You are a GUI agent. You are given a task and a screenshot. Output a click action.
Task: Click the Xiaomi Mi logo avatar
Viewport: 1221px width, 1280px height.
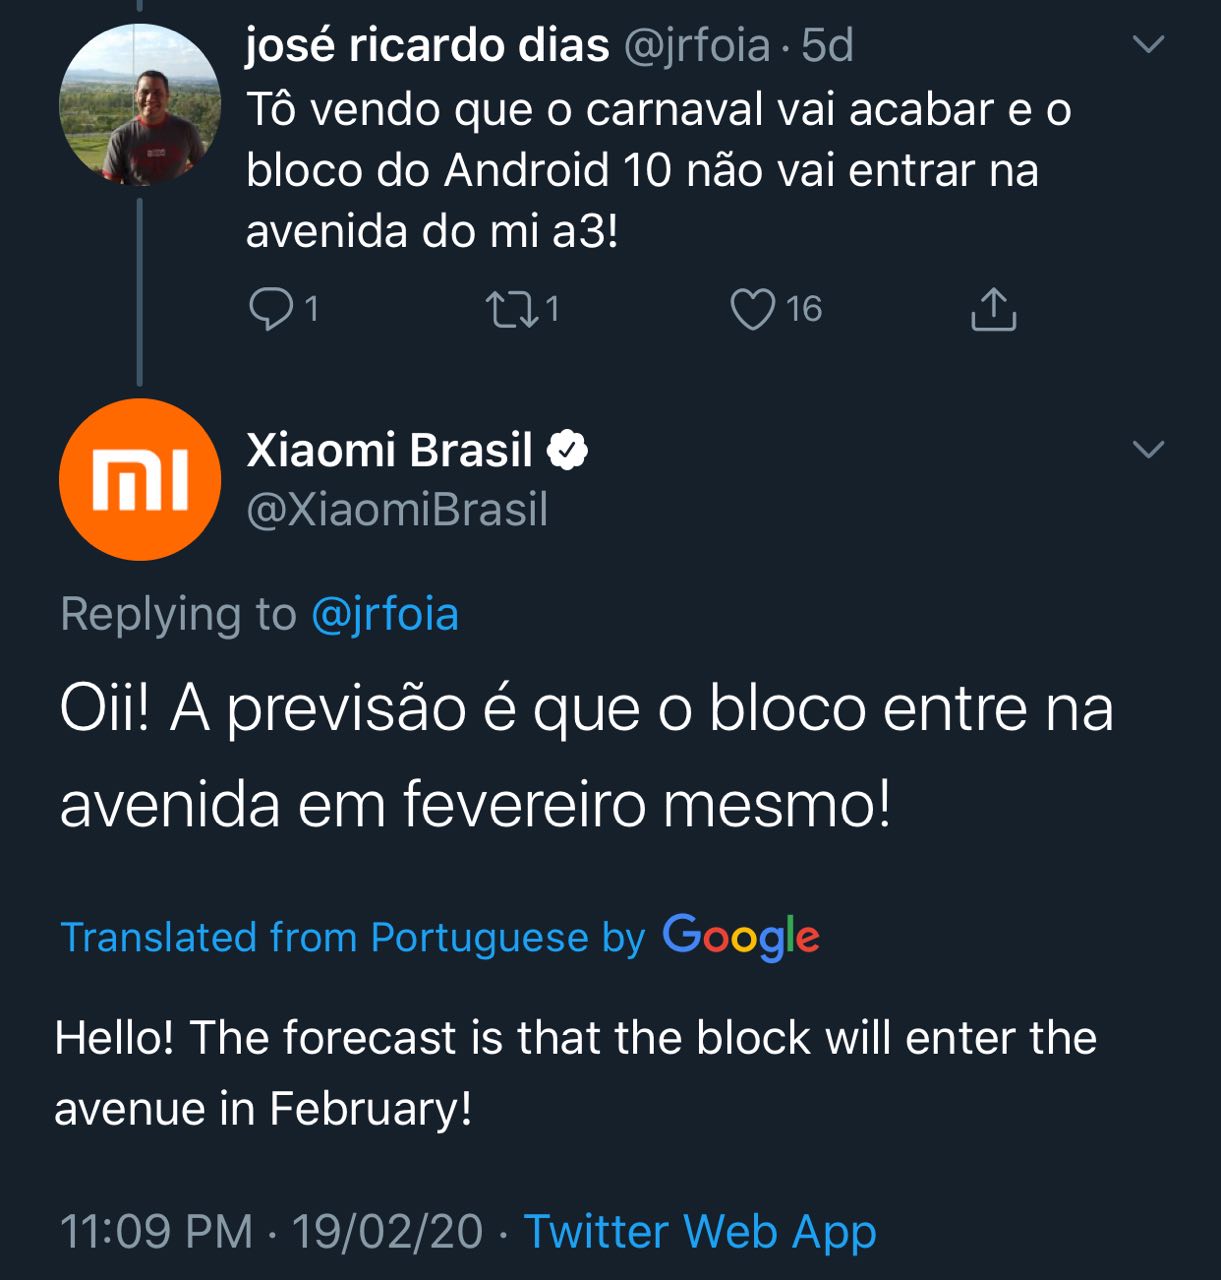point(140,479)
